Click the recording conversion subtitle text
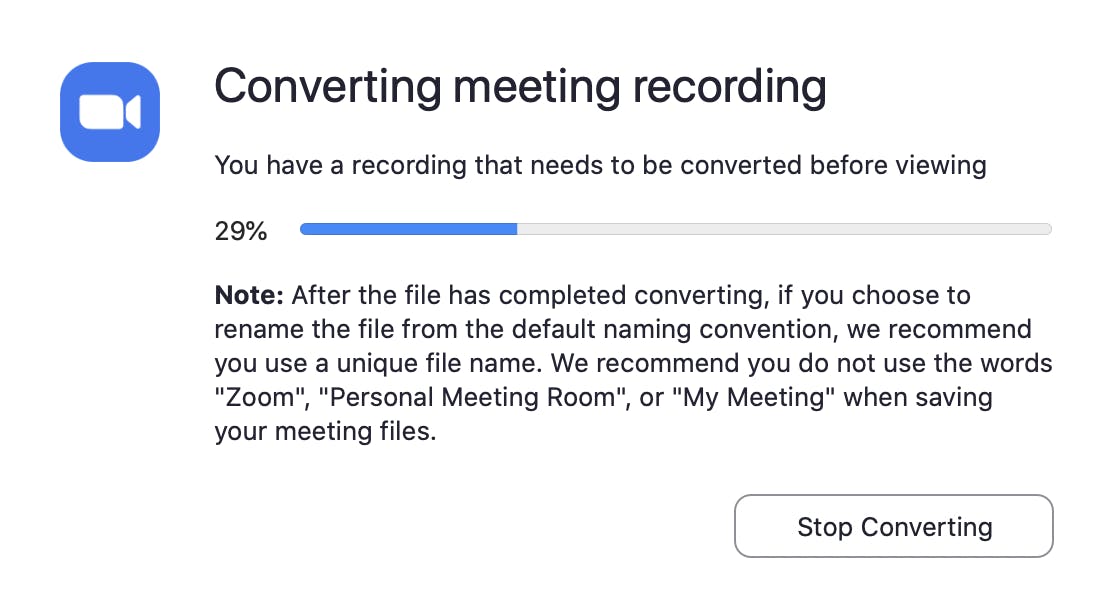1098x604 pixels. tap(600, 165)
